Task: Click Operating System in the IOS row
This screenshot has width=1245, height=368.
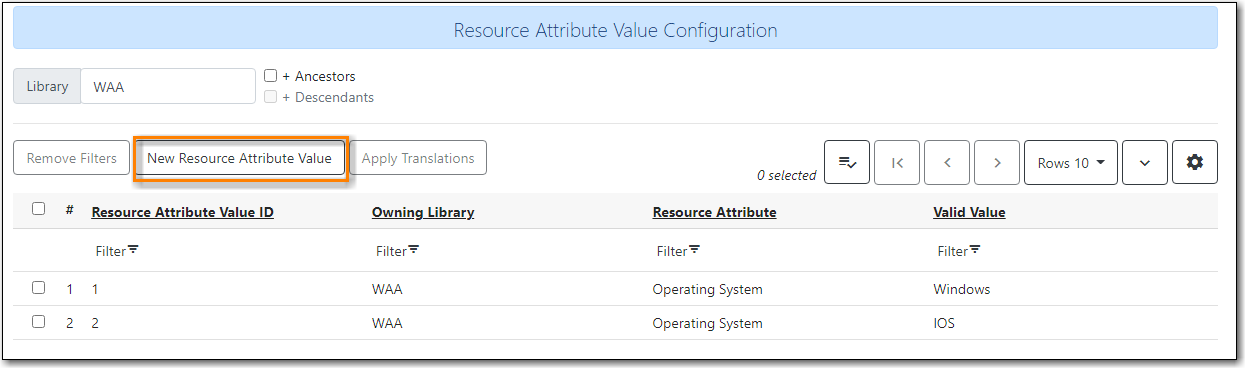Action: point(707,323)
